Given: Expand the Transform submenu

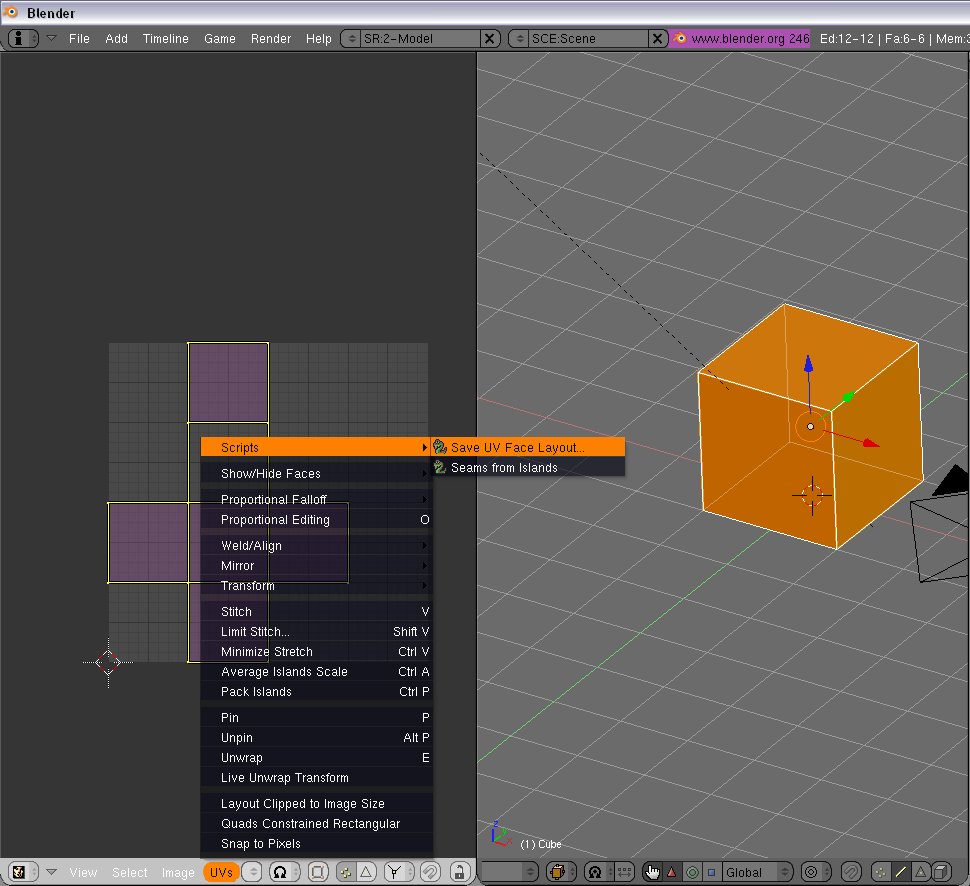Looking at the screenshot, I should [316, 585].
